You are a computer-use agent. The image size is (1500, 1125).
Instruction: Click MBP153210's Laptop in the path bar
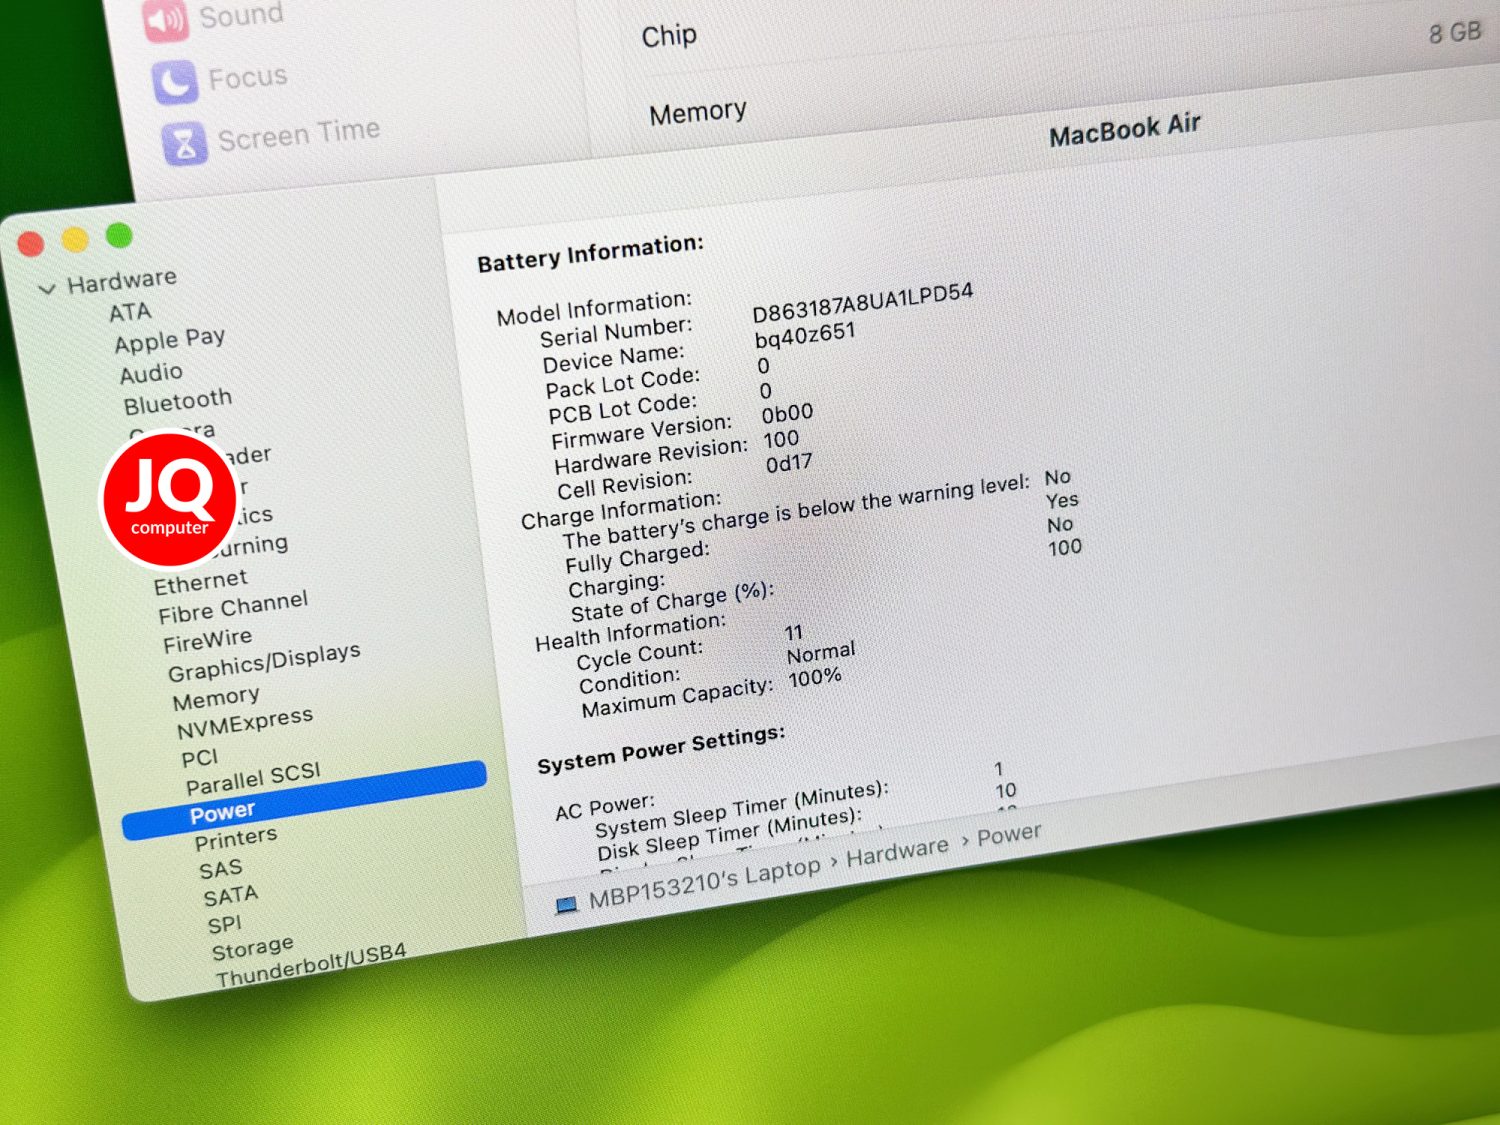point(704,883)
